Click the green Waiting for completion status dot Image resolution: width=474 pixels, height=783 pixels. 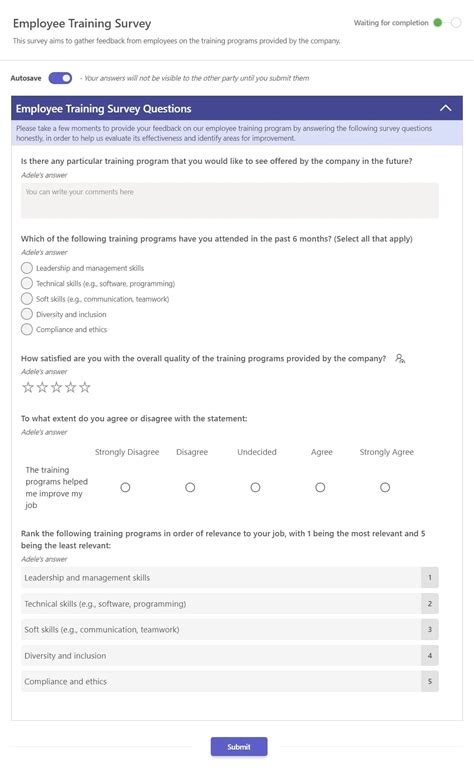pos(438,22)
